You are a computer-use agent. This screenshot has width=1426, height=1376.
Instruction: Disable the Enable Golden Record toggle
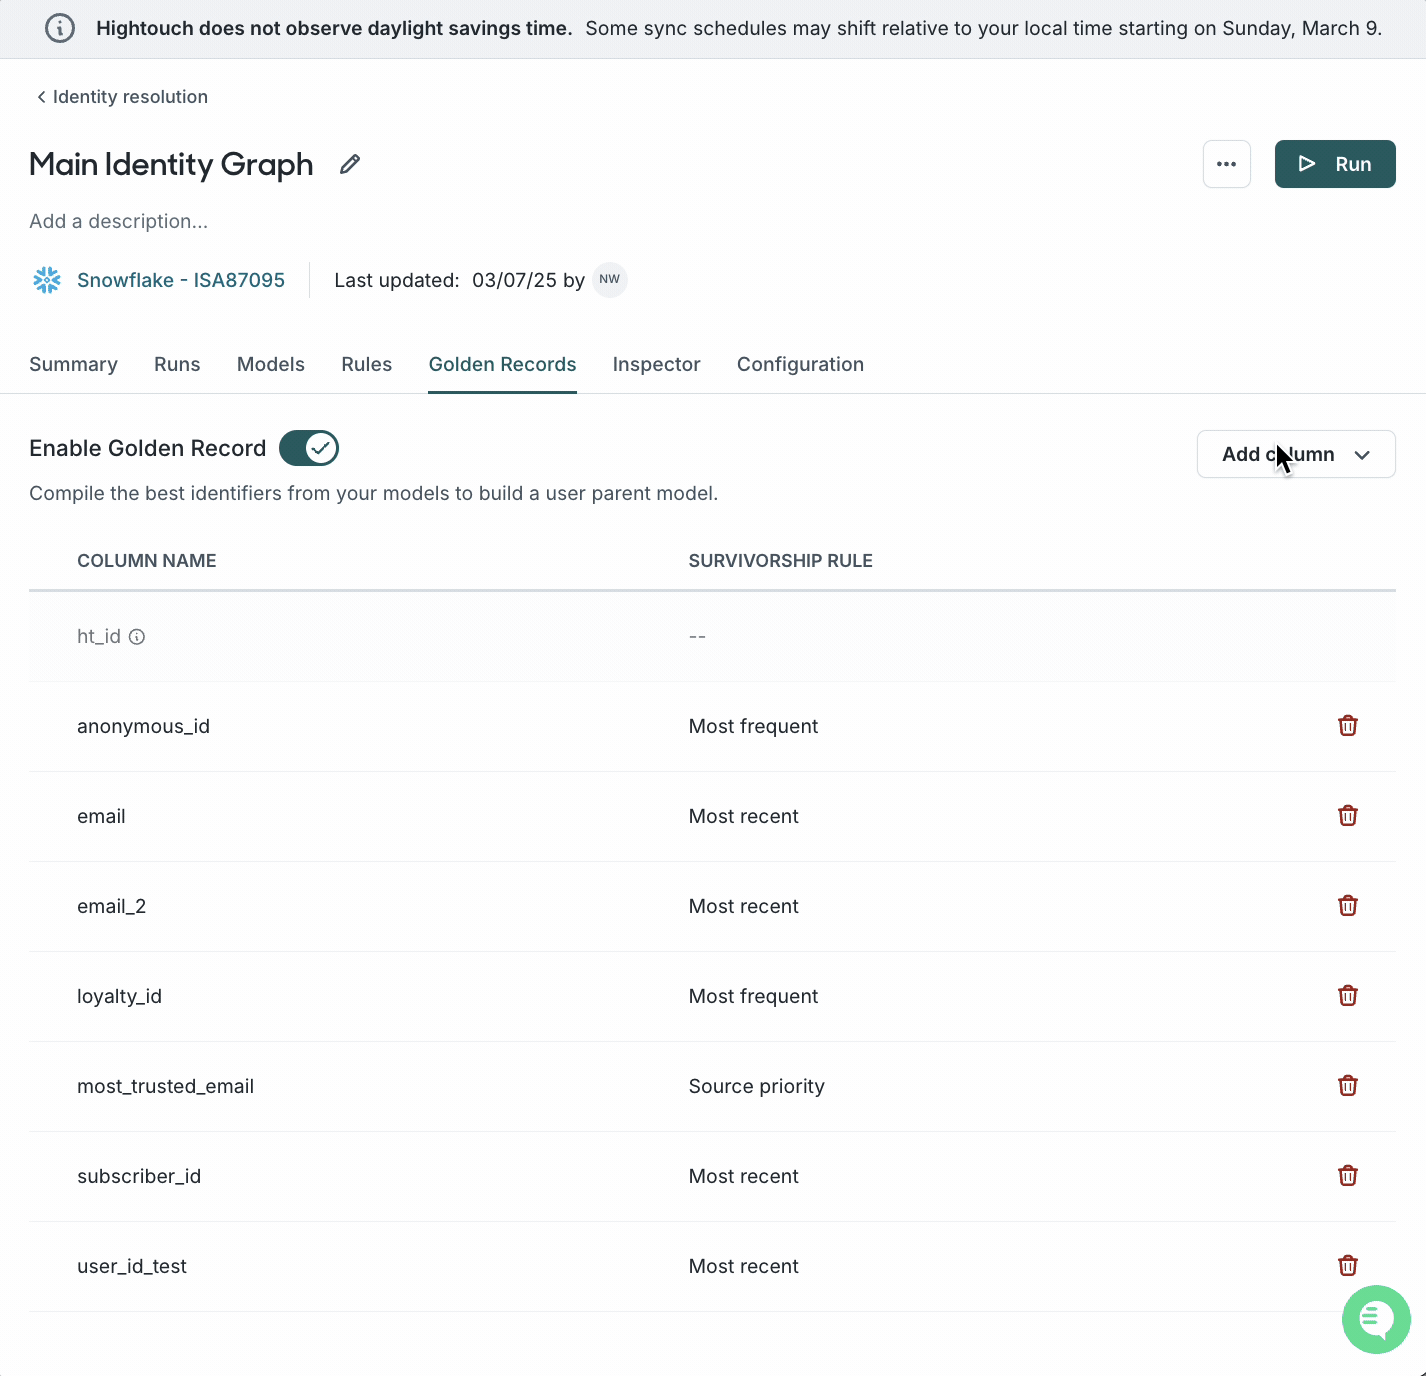[x=308, y=448]
